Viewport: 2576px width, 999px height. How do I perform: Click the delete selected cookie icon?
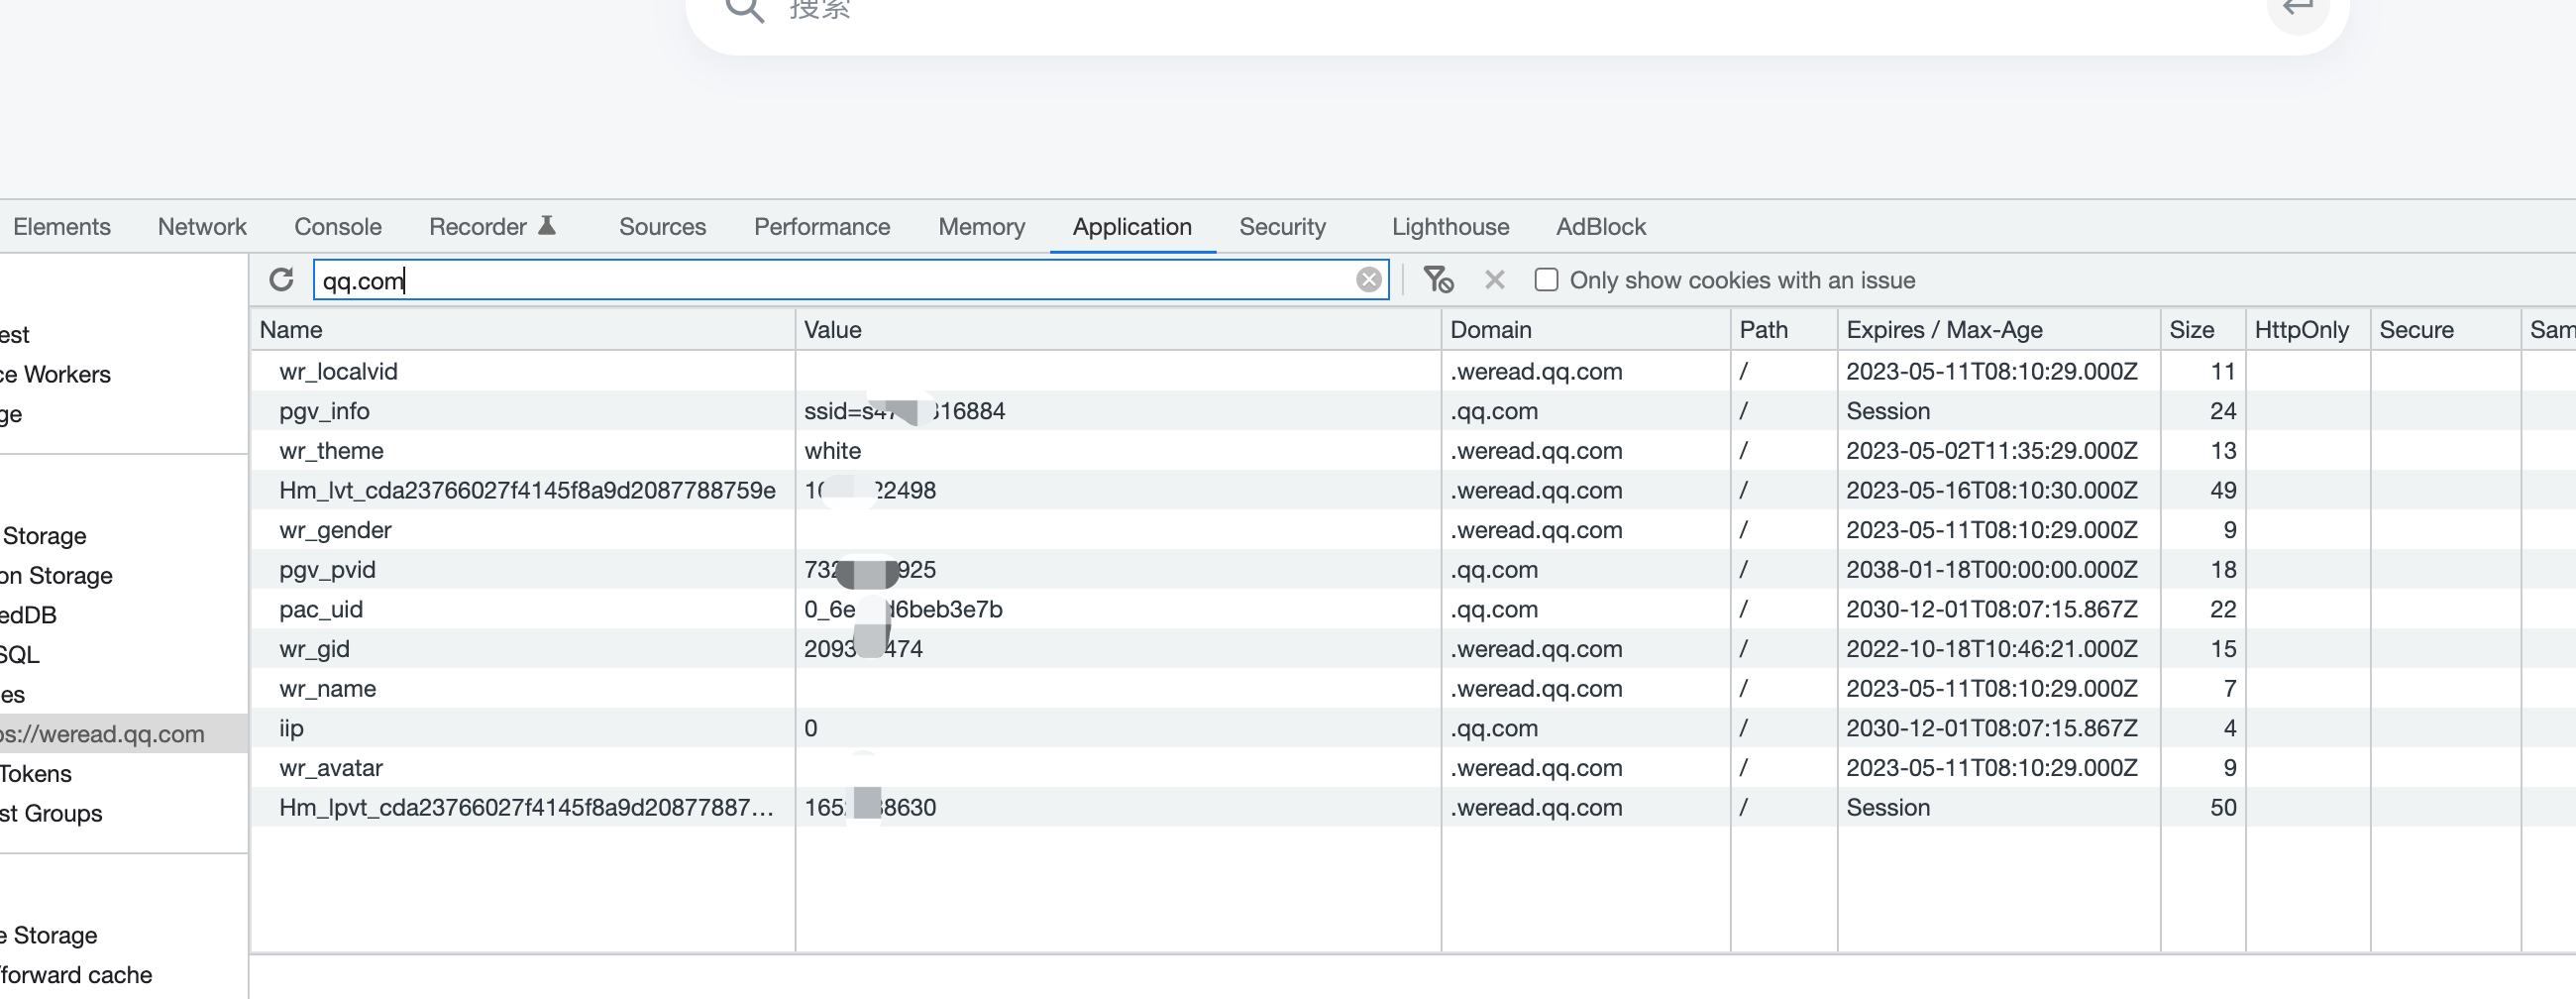[x=1494, y=280]
